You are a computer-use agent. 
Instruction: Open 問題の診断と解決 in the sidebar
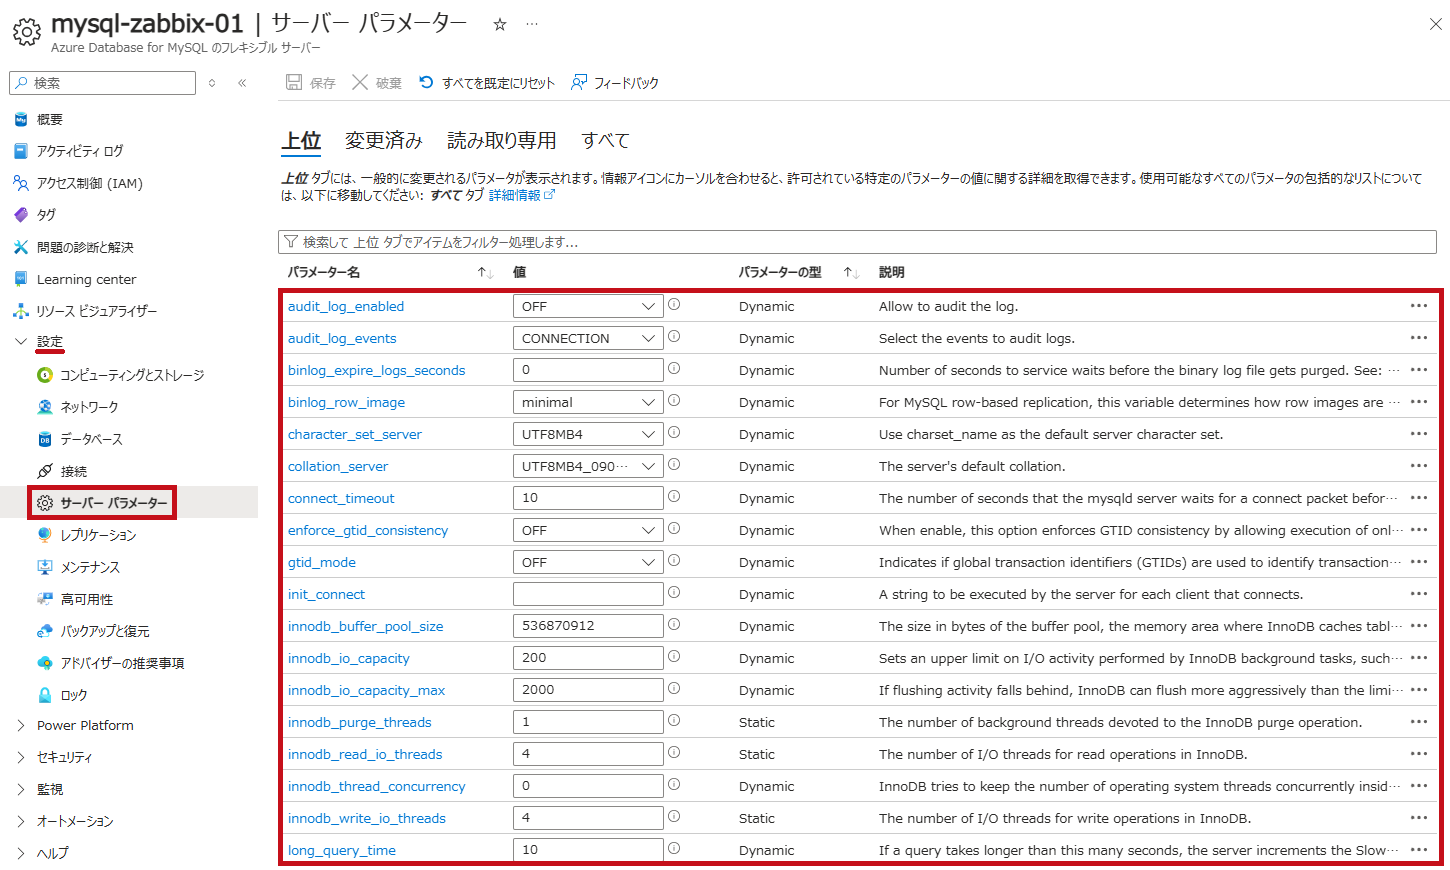coord(85,247)
